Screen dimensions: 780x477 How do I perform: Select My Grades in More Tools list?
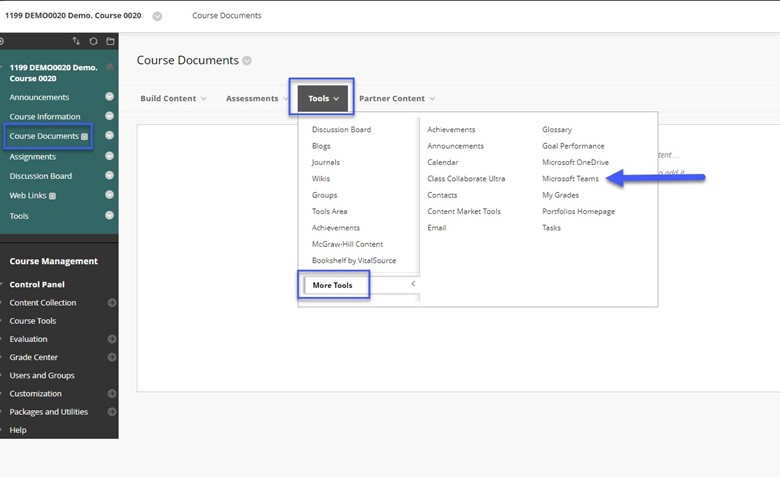click(x=560, y=195)
